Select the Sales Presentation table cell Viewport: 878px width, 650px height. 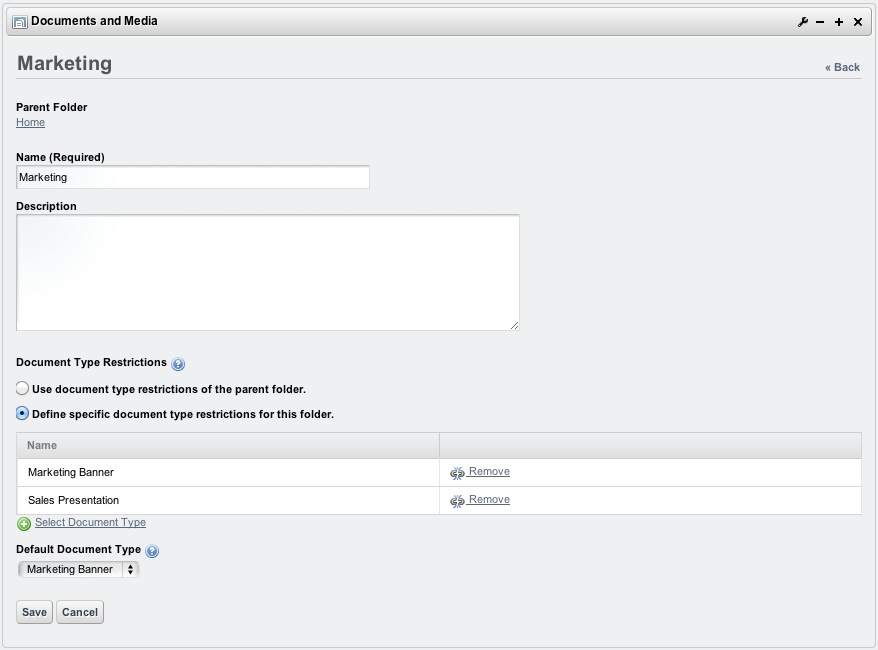tap(228, 501)
